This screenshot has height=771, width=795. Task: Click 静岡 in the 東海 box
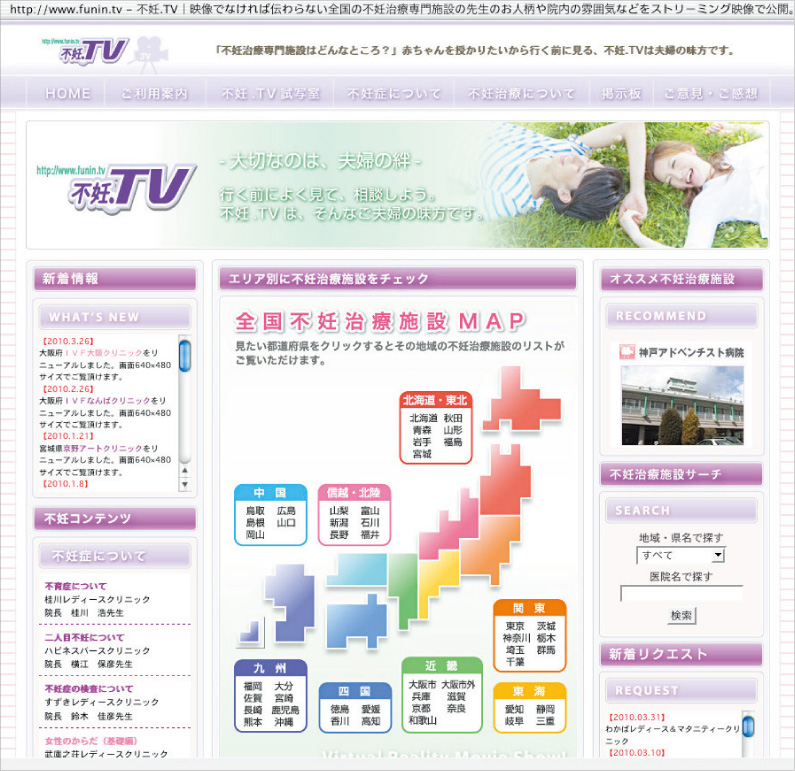[x=546, y=709]
